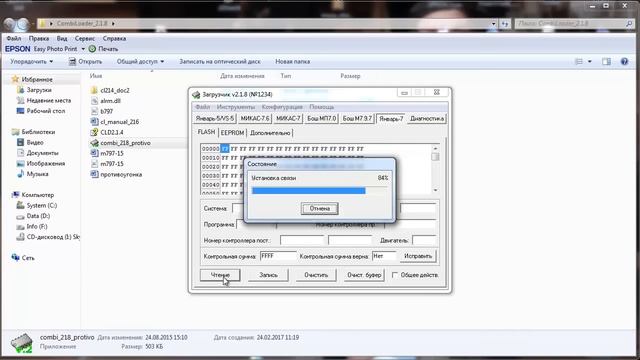The width and height of the screenshot is (640, 360).
Task: Cancel connection with the Отмена button
Action: [320, 209]
